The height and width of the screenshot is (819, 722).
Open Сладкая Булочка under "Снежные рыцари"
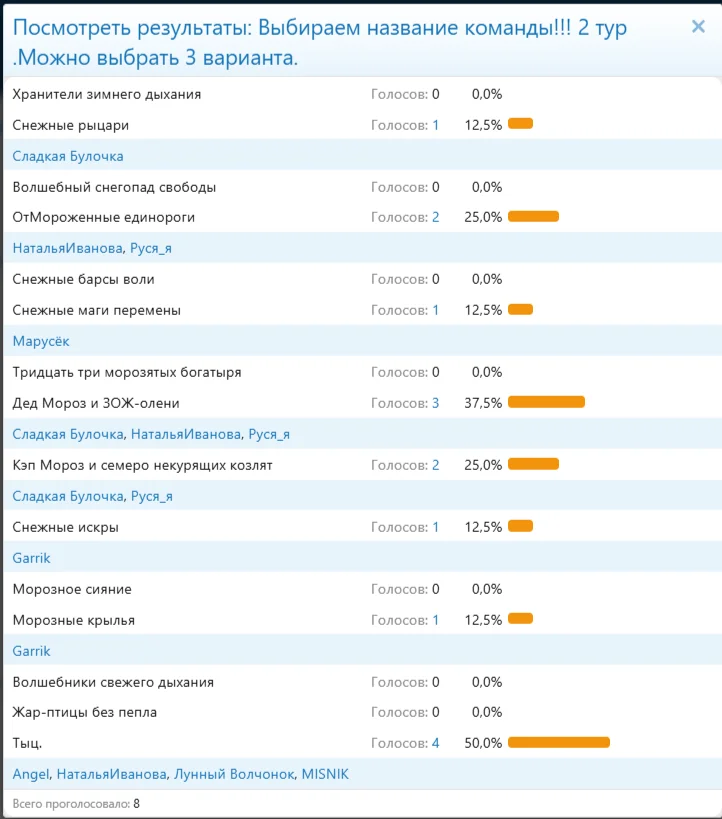[68, 156]
